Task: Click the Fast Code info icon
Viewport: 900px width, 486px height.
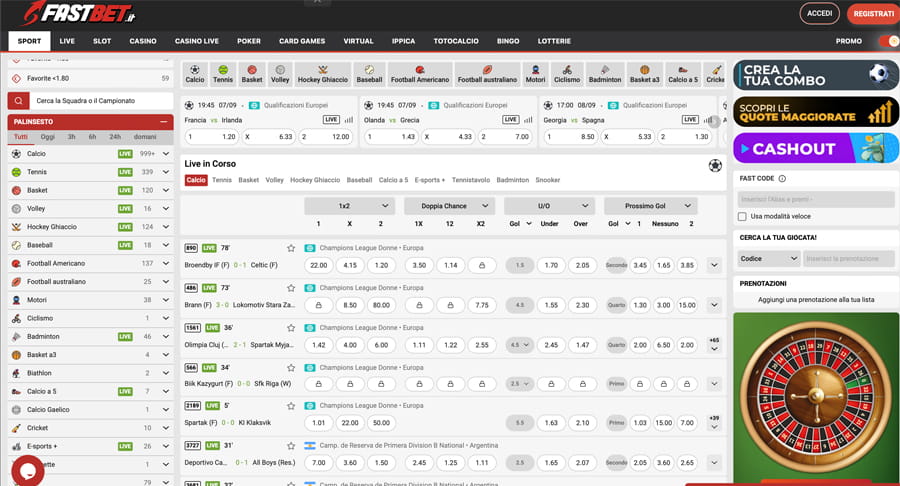Action: tap(782, 178)
